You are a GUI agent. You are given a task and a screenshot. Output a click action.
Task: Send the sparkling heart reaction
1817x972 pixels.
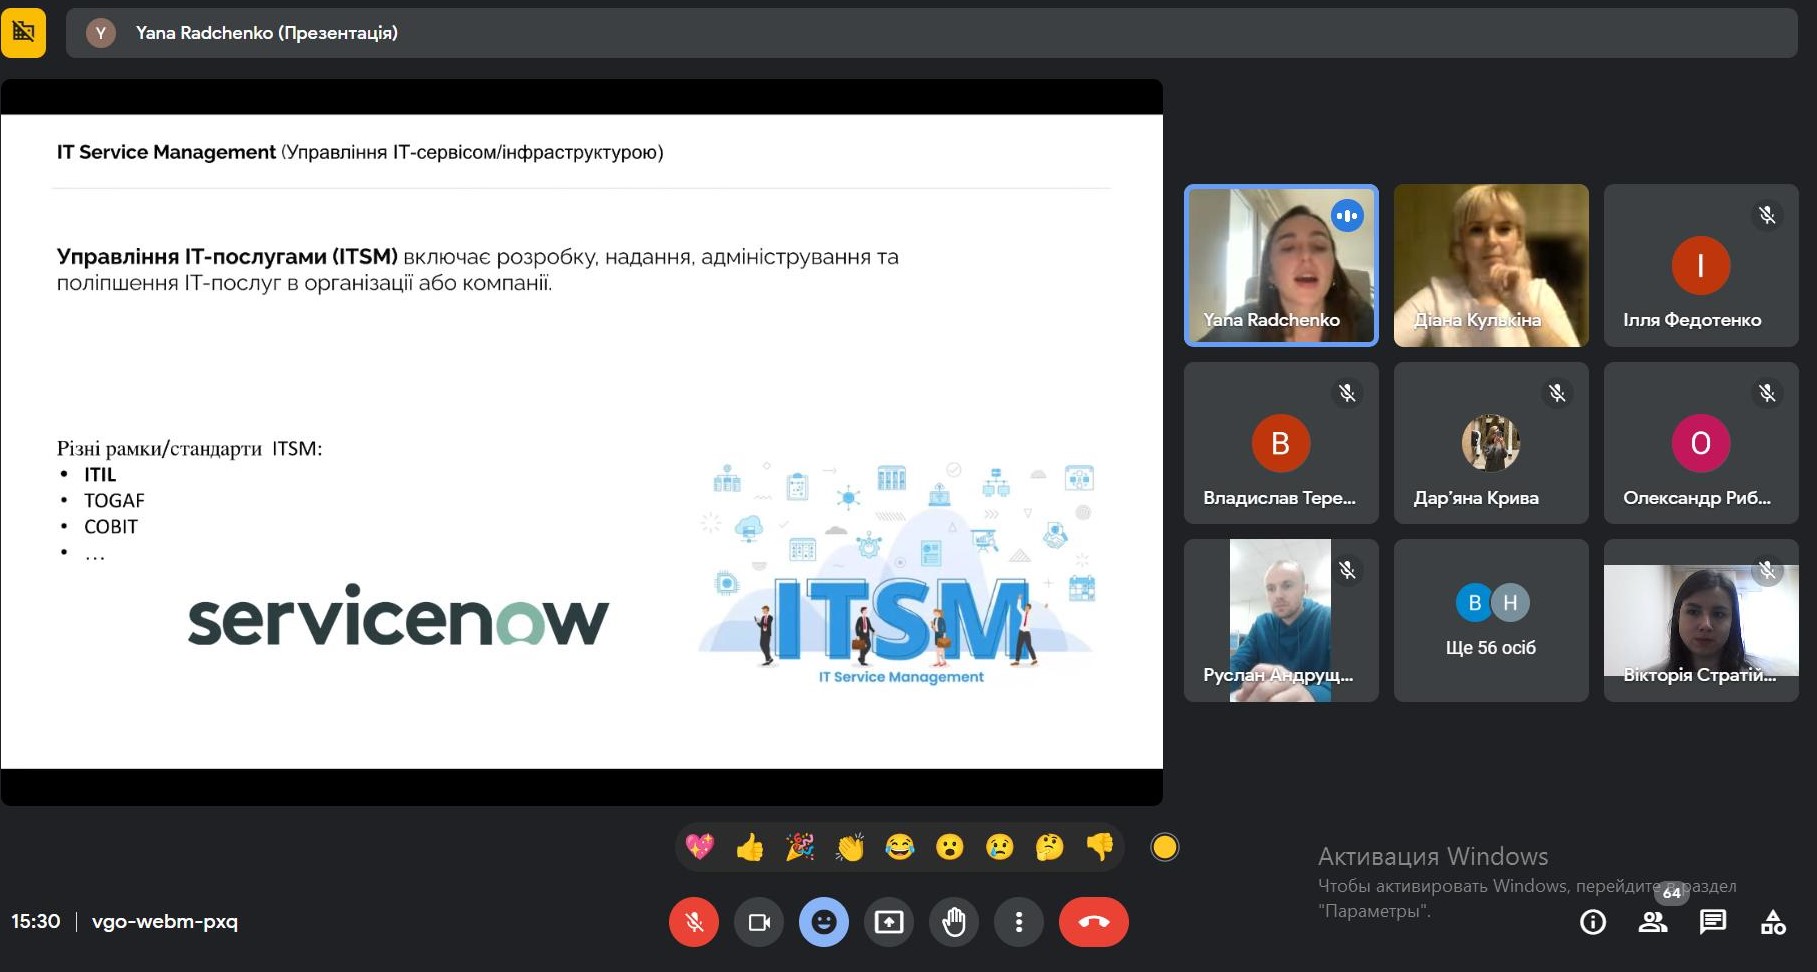point(700,848)
